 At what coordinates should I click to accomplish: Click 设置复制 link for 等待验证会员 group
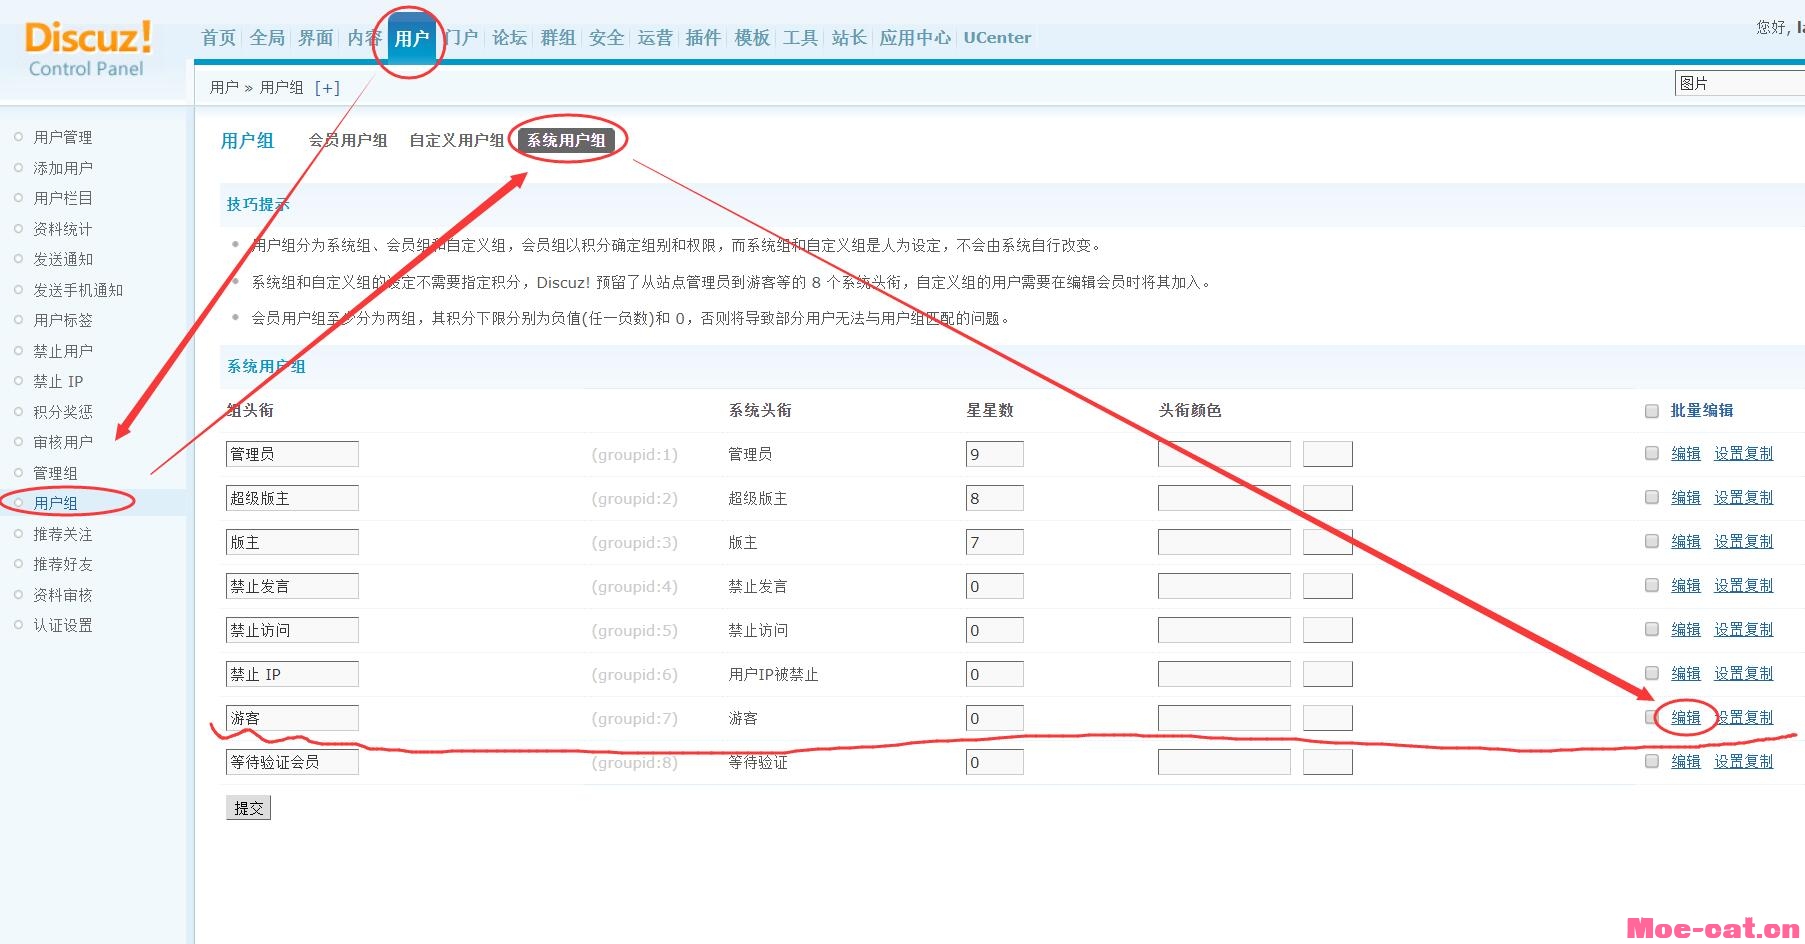pos(1743,762)
